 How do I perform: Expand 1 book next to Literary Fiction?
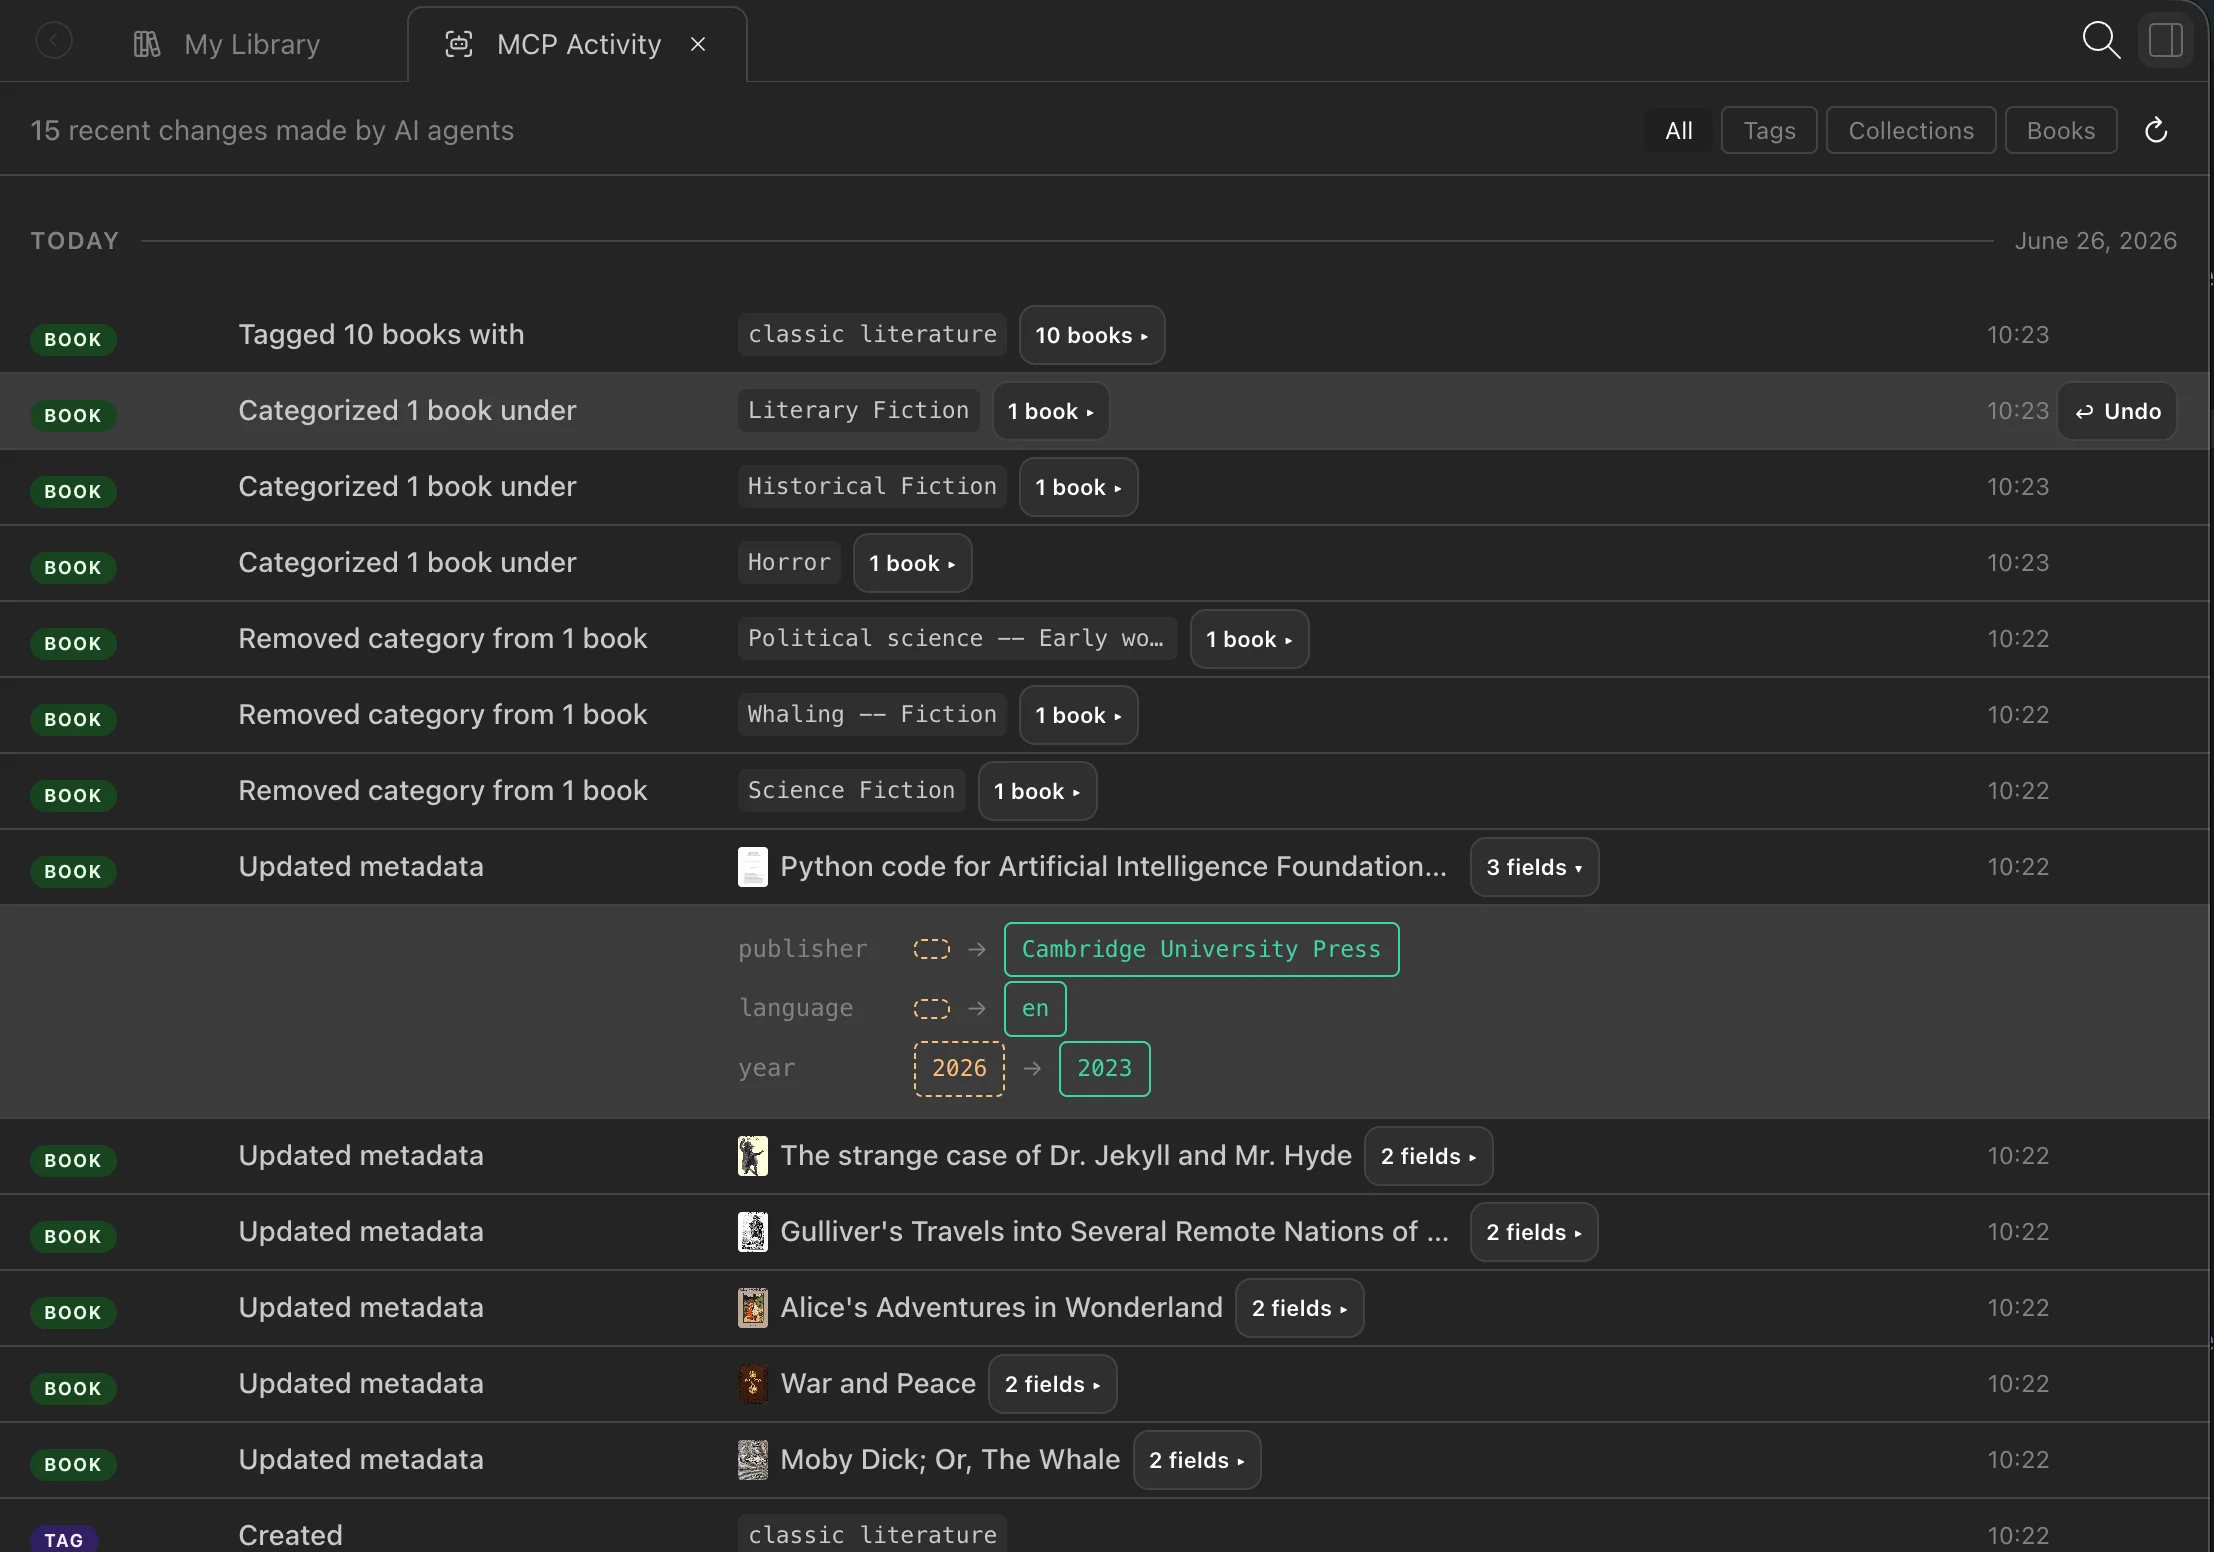1051,411
